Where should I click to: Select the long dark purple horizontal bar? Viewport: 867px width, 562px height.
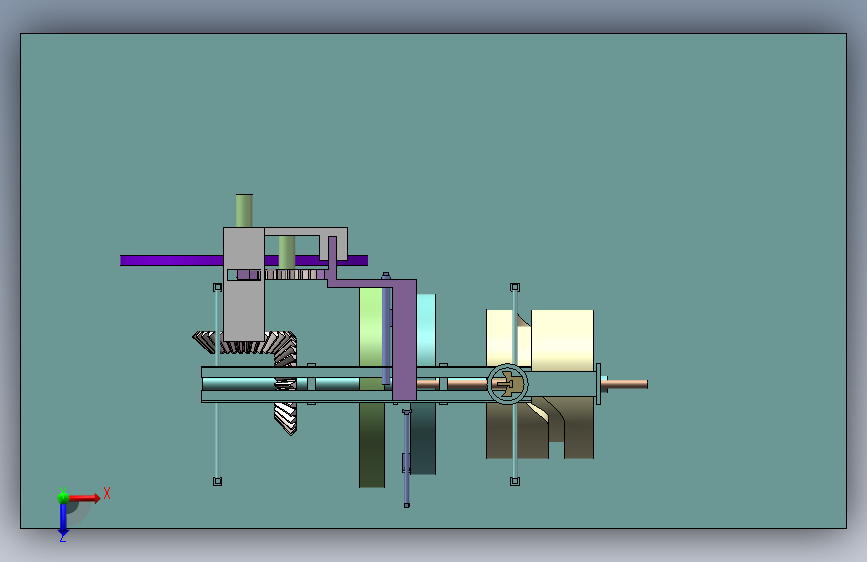click(x=171, y=261)
